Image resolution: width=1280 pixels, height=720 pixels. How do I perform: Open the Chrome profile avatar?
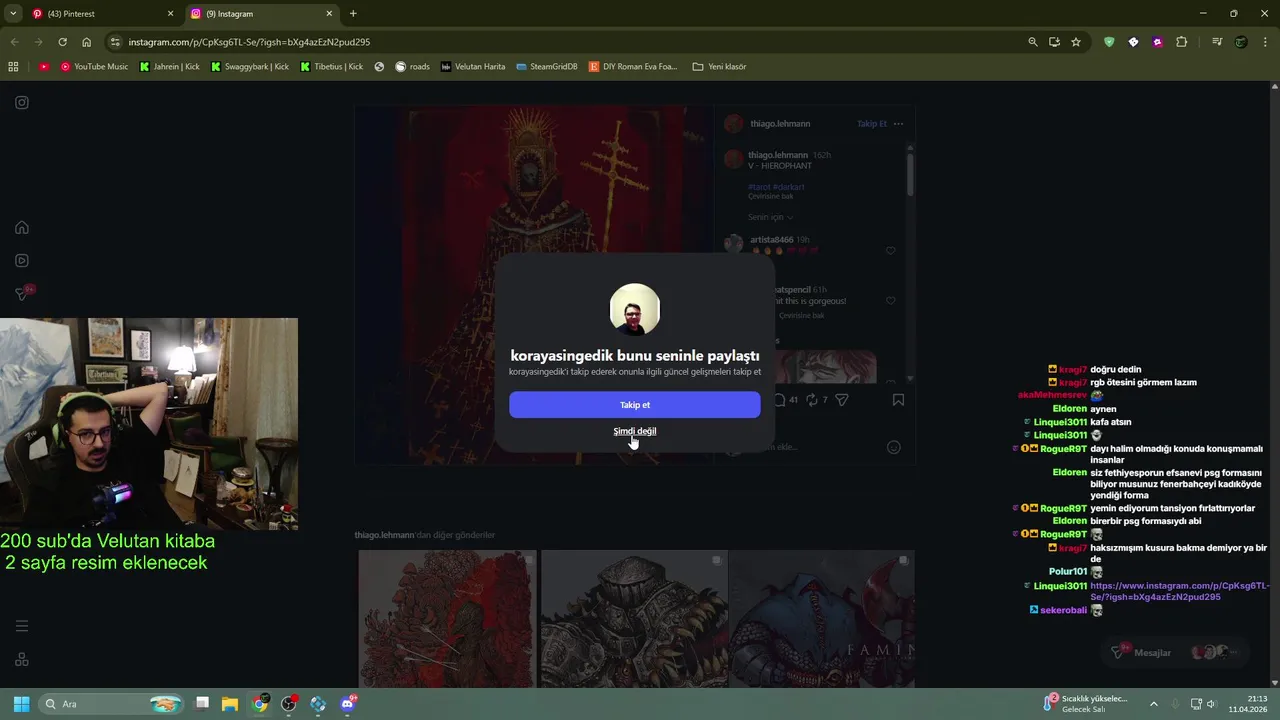point(1241,42)
